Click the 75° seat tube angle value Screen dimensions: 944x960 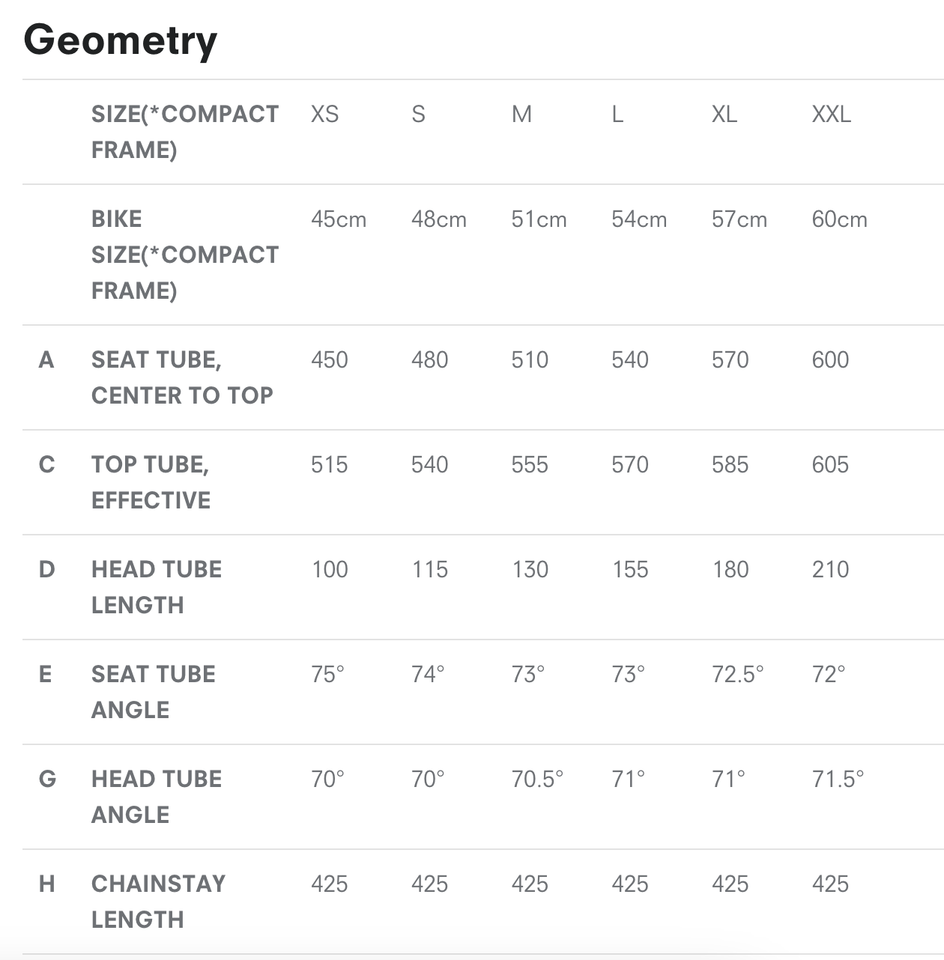pyautogui.click(x=328, y=674)
